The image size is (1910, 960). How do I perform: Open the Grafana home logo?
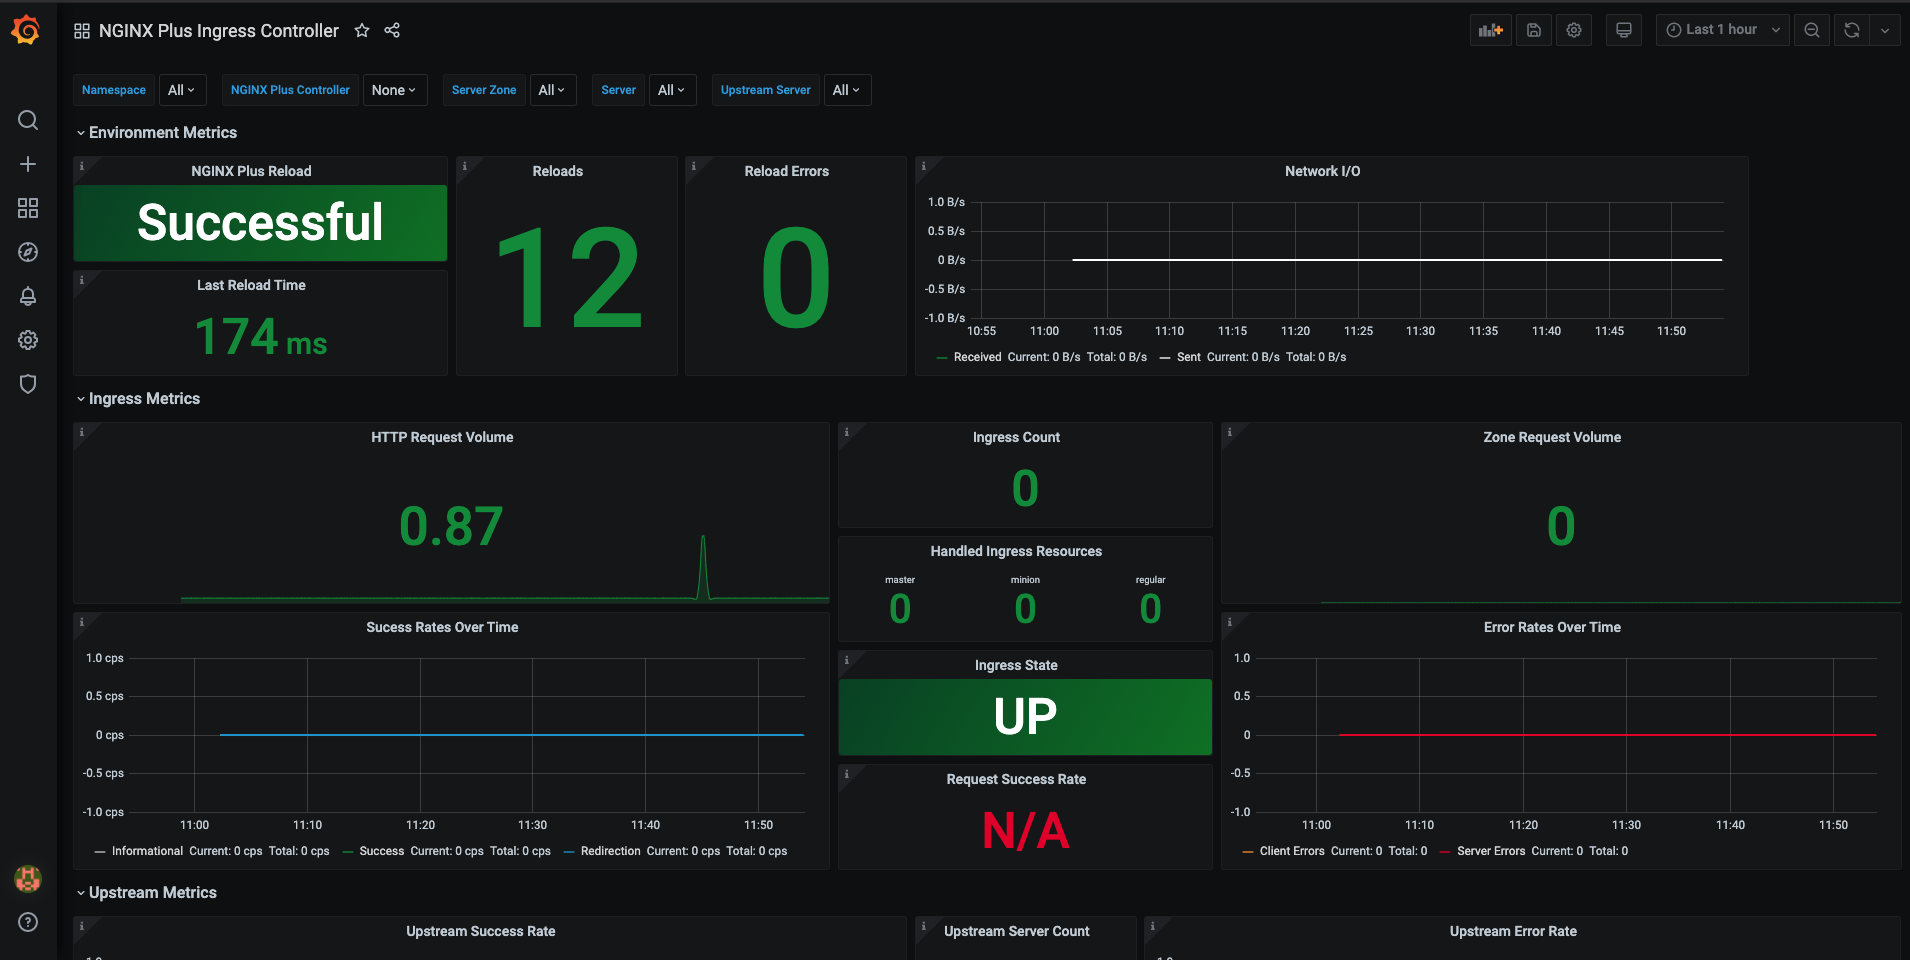coord(27,30)
